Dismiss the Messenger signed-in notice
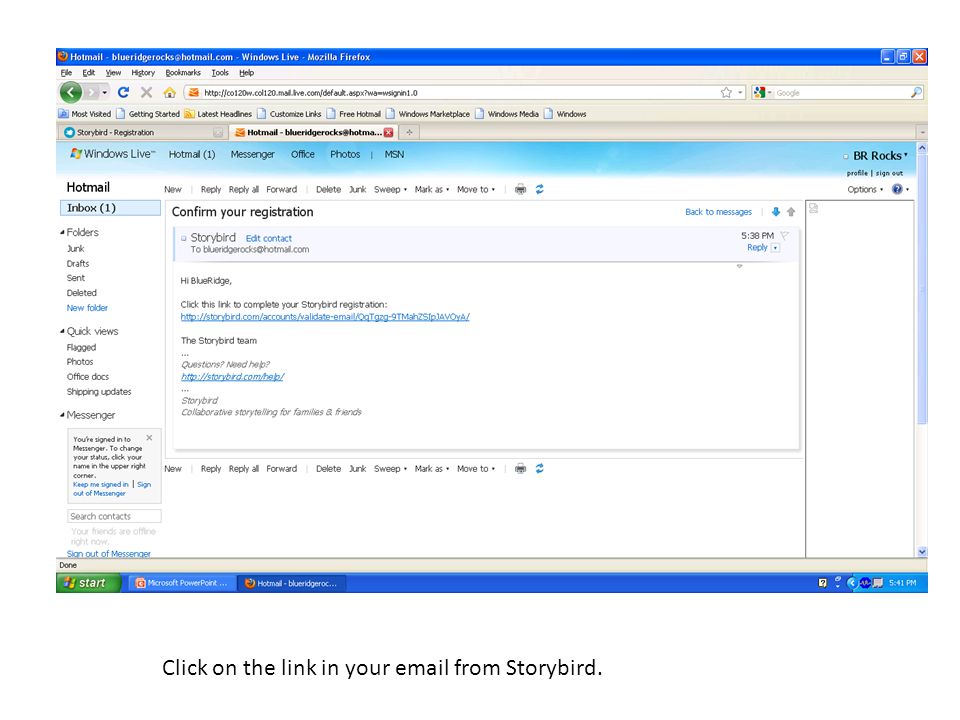Image resolution: width=960 pixels, height=720 pixels. coord(149,438)
